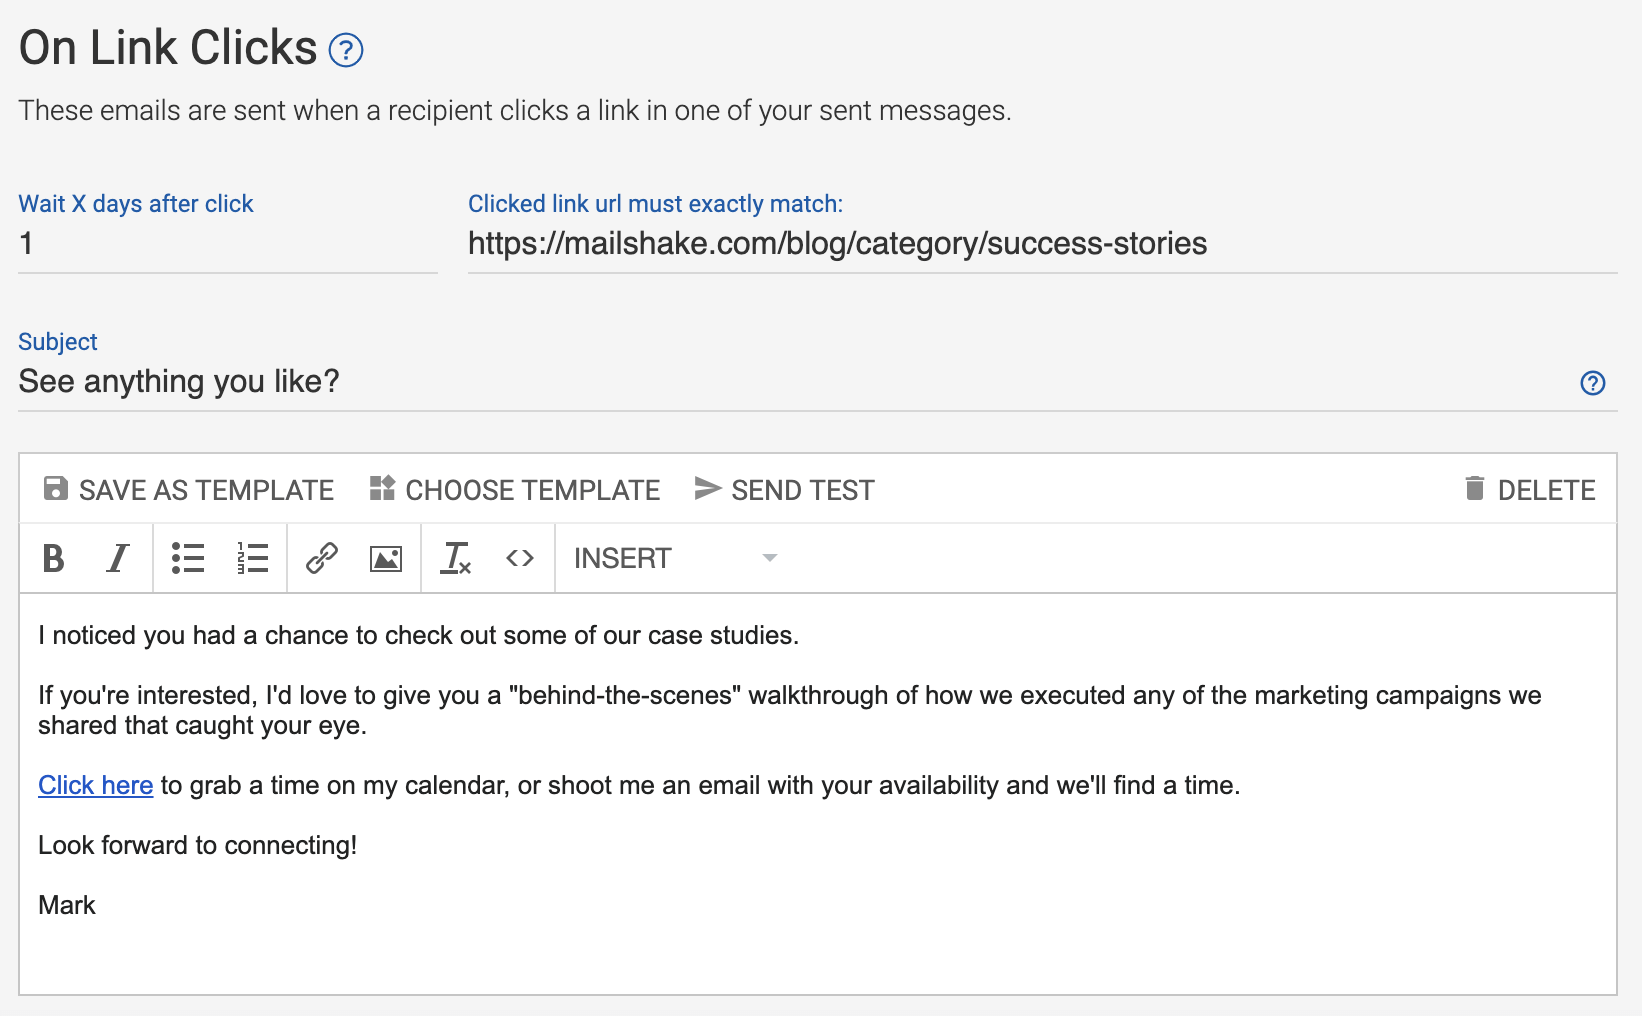Apply italic formatting to text
Viewport: 1642px width, 1016px height.
[x=118, y=558]
